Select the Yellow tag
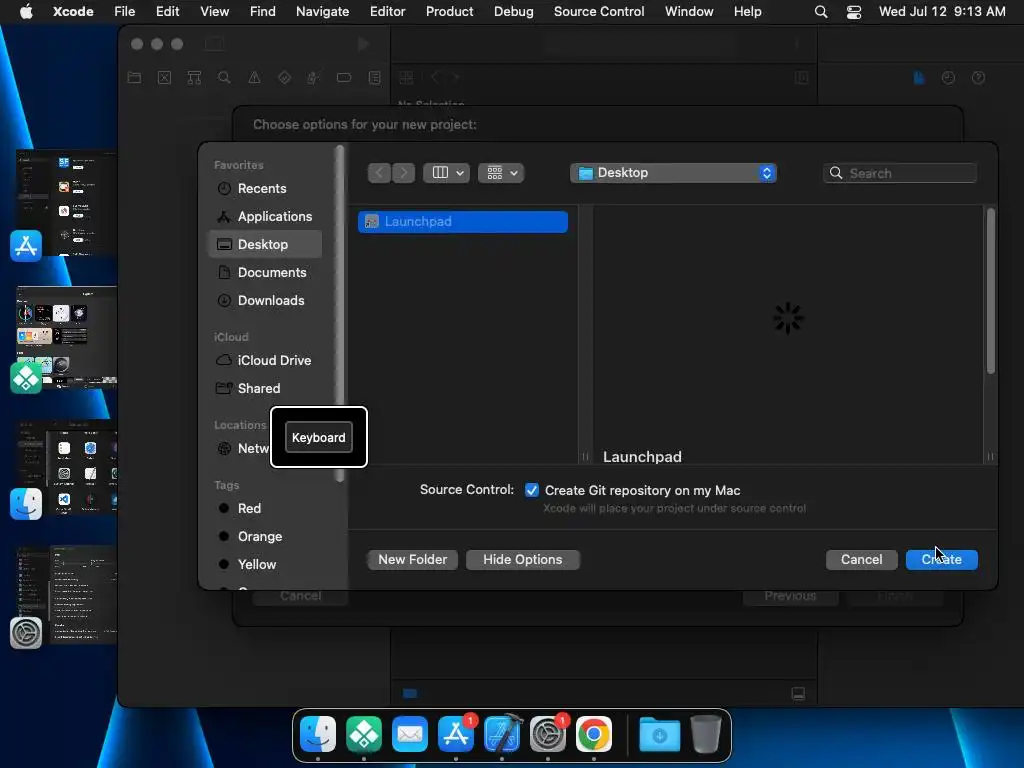Screen dimensions: 1024x768 256,564
